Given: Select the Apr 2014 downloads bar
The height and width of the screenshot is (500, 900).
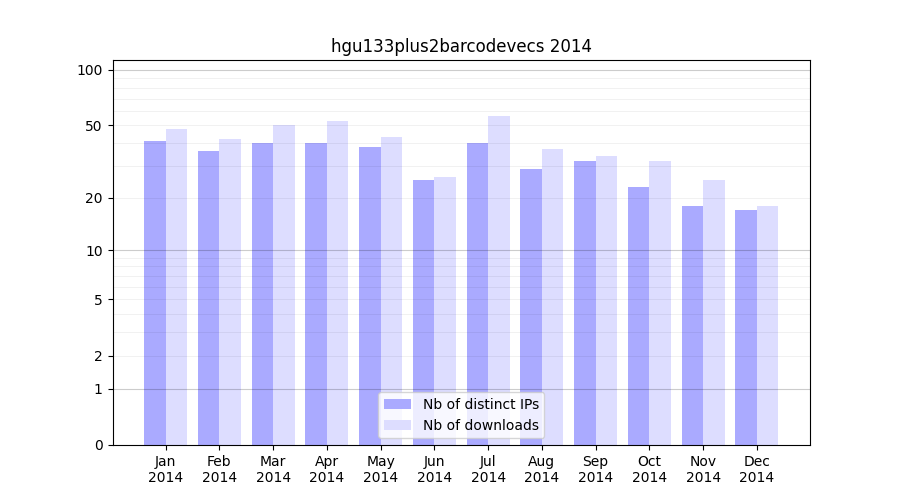Looking at the screenshot, I should pos(338,283).
